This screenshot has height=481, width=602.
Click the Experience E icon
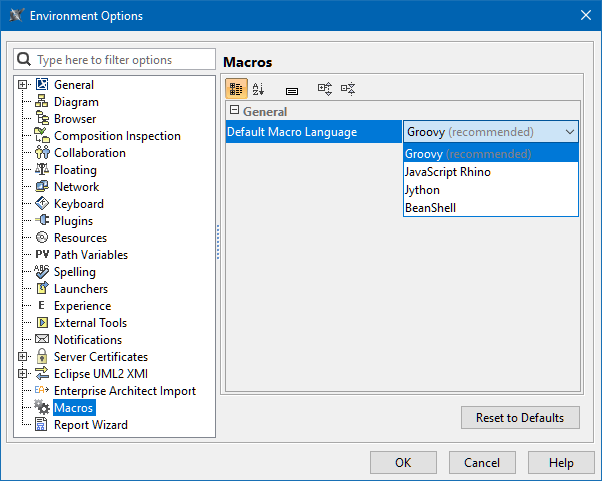pos(42,305)
